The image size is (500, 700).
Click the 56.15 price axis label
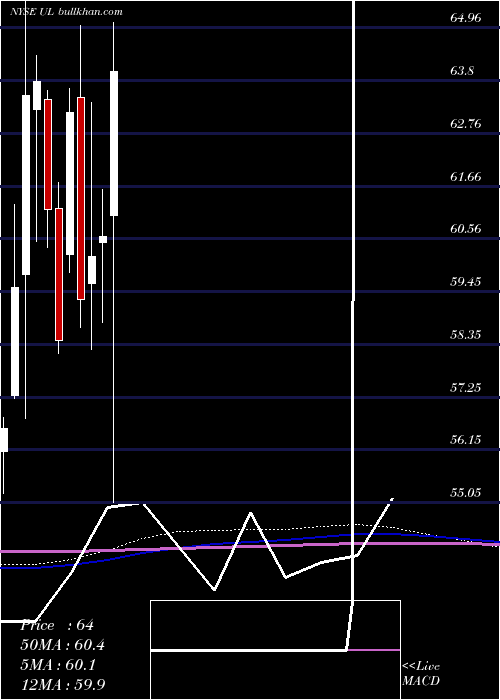(466, 440)
